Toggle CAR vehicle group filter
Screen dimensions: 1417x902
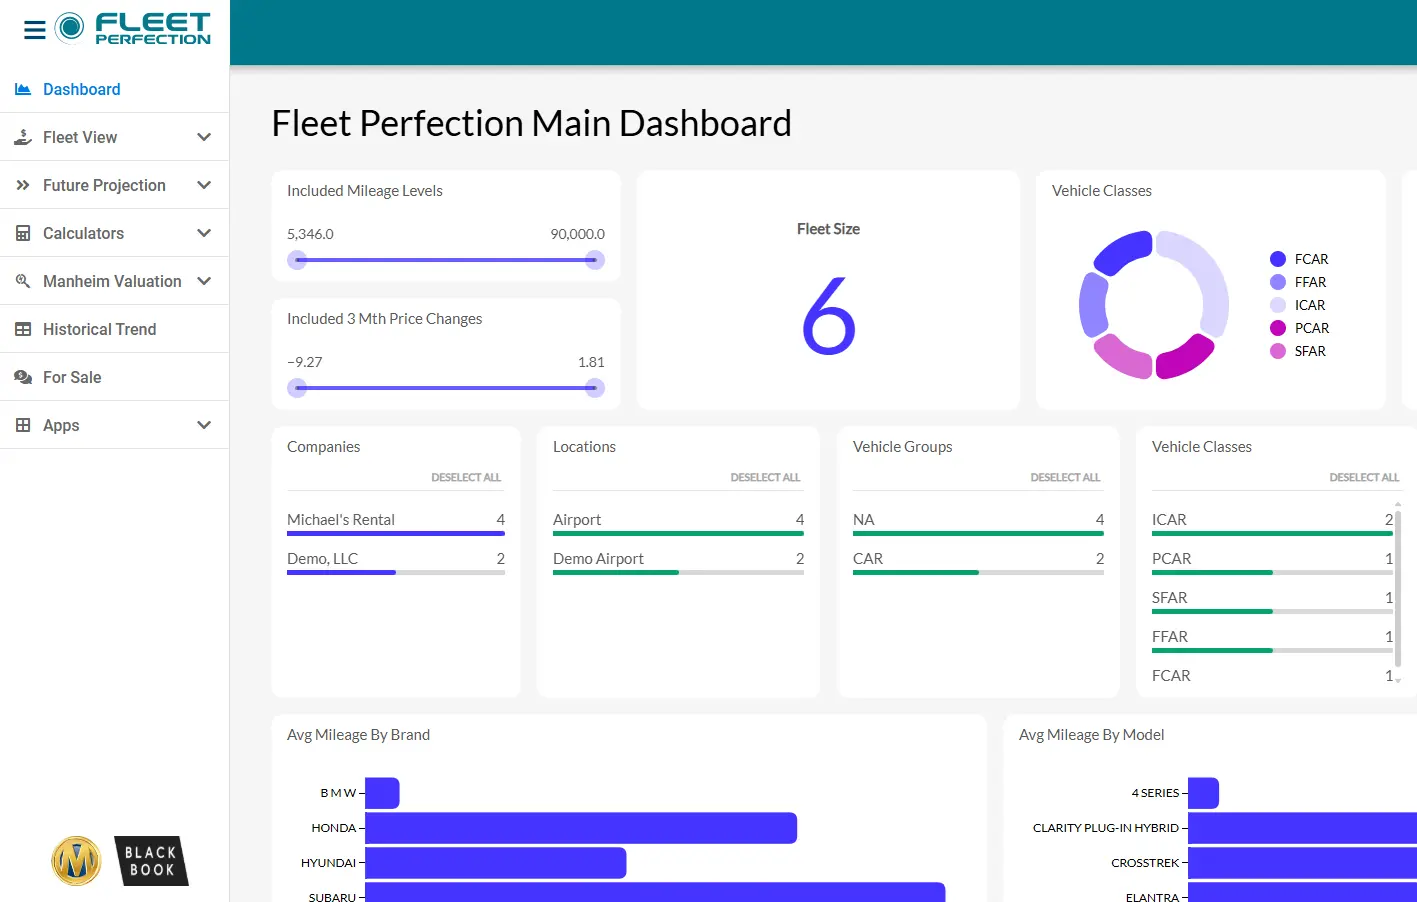pos(978,561)
